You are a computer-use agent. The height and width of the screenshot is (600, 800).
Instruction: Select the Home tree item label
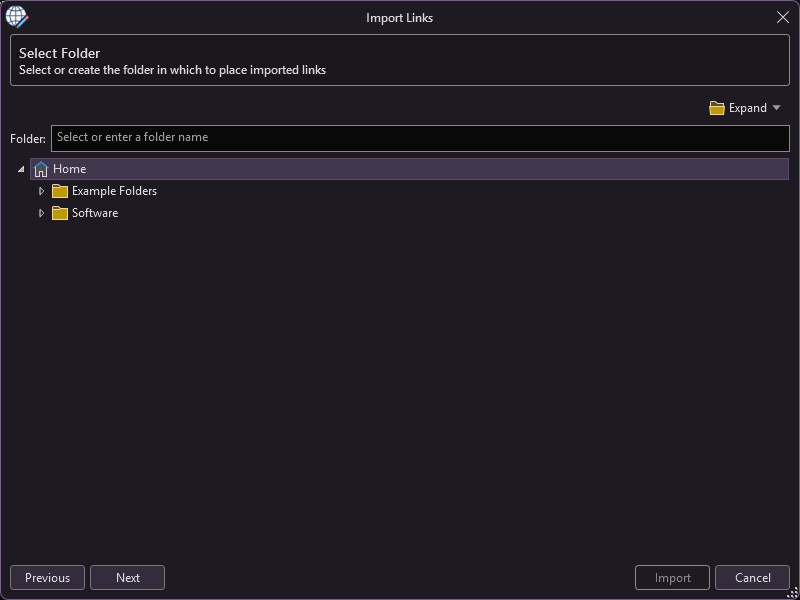[x=69, y=169]
